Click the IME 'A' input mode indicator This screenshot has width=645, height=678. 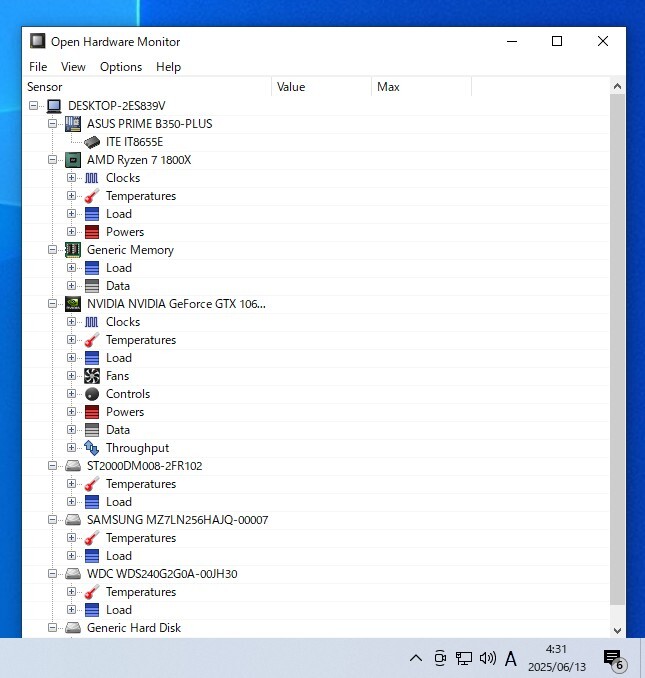pyautogui.click(x=511, y=659)
